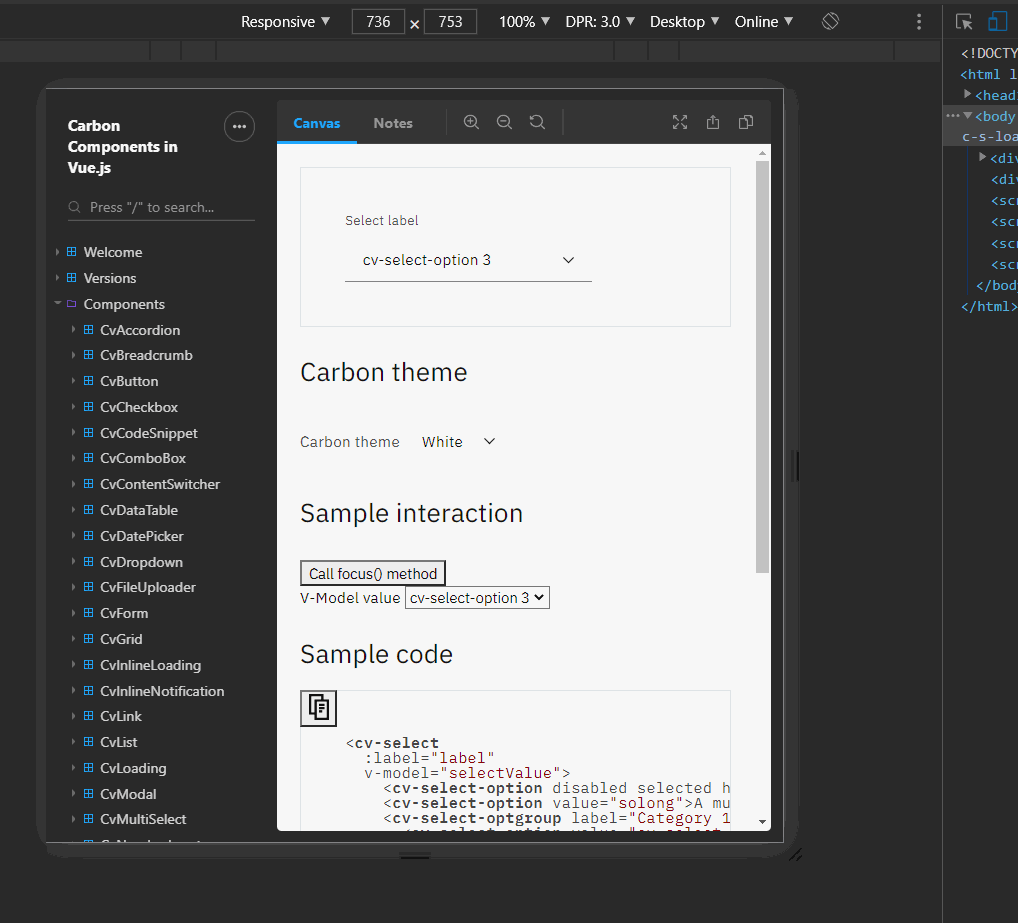1018x923 pixels.
Task: Switch to the Notes tab
Action: click(x=392, y=122)
